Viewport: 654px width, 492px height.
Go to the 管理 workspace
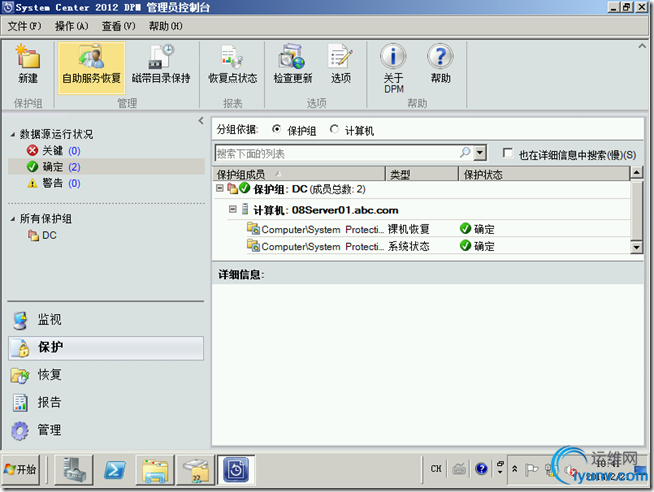106,430
